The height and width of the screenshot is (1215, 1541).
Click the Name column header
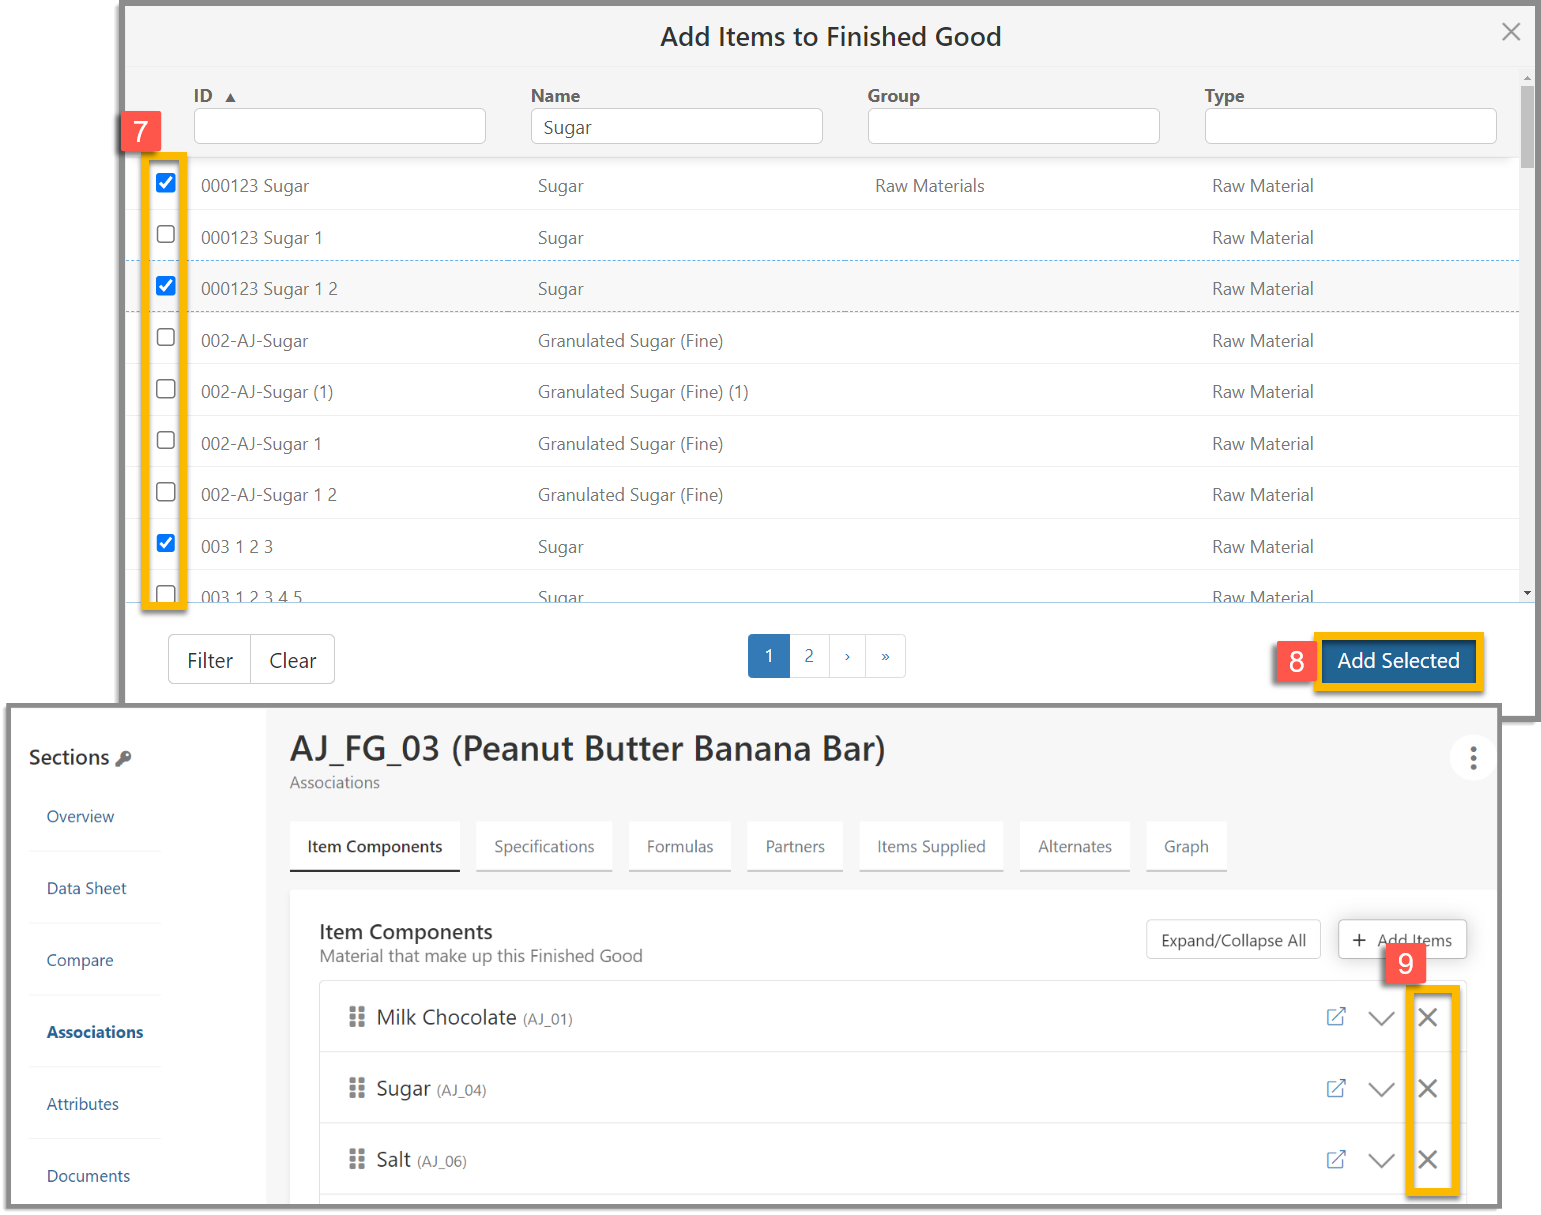click(x=555, y=96)
